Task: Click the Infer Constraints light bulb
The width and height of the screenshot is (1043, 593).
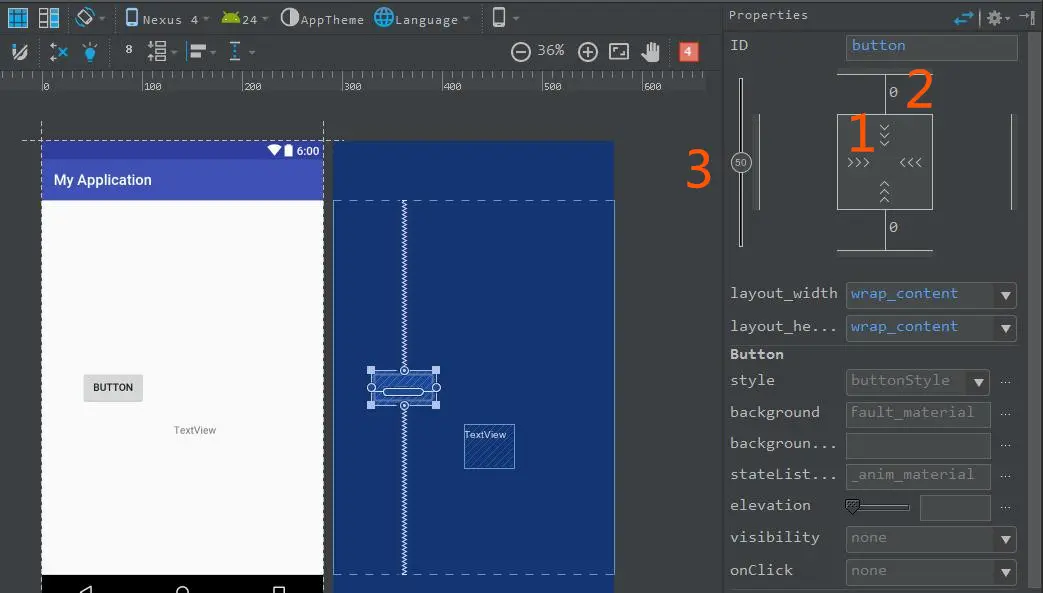Action: [x=90, y=51]
